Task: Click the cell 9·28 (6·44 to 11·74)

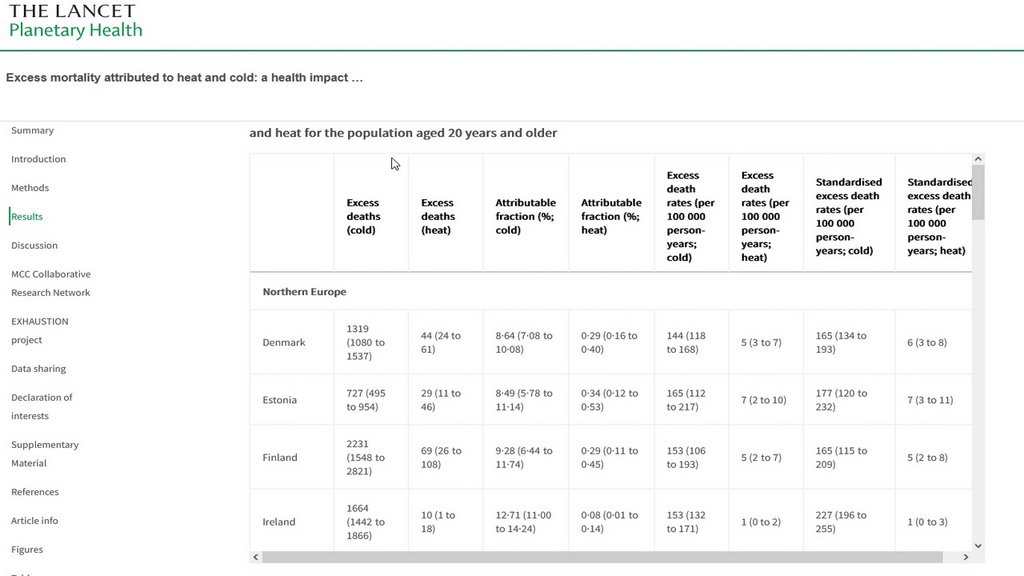Action: tap(524, 457)
